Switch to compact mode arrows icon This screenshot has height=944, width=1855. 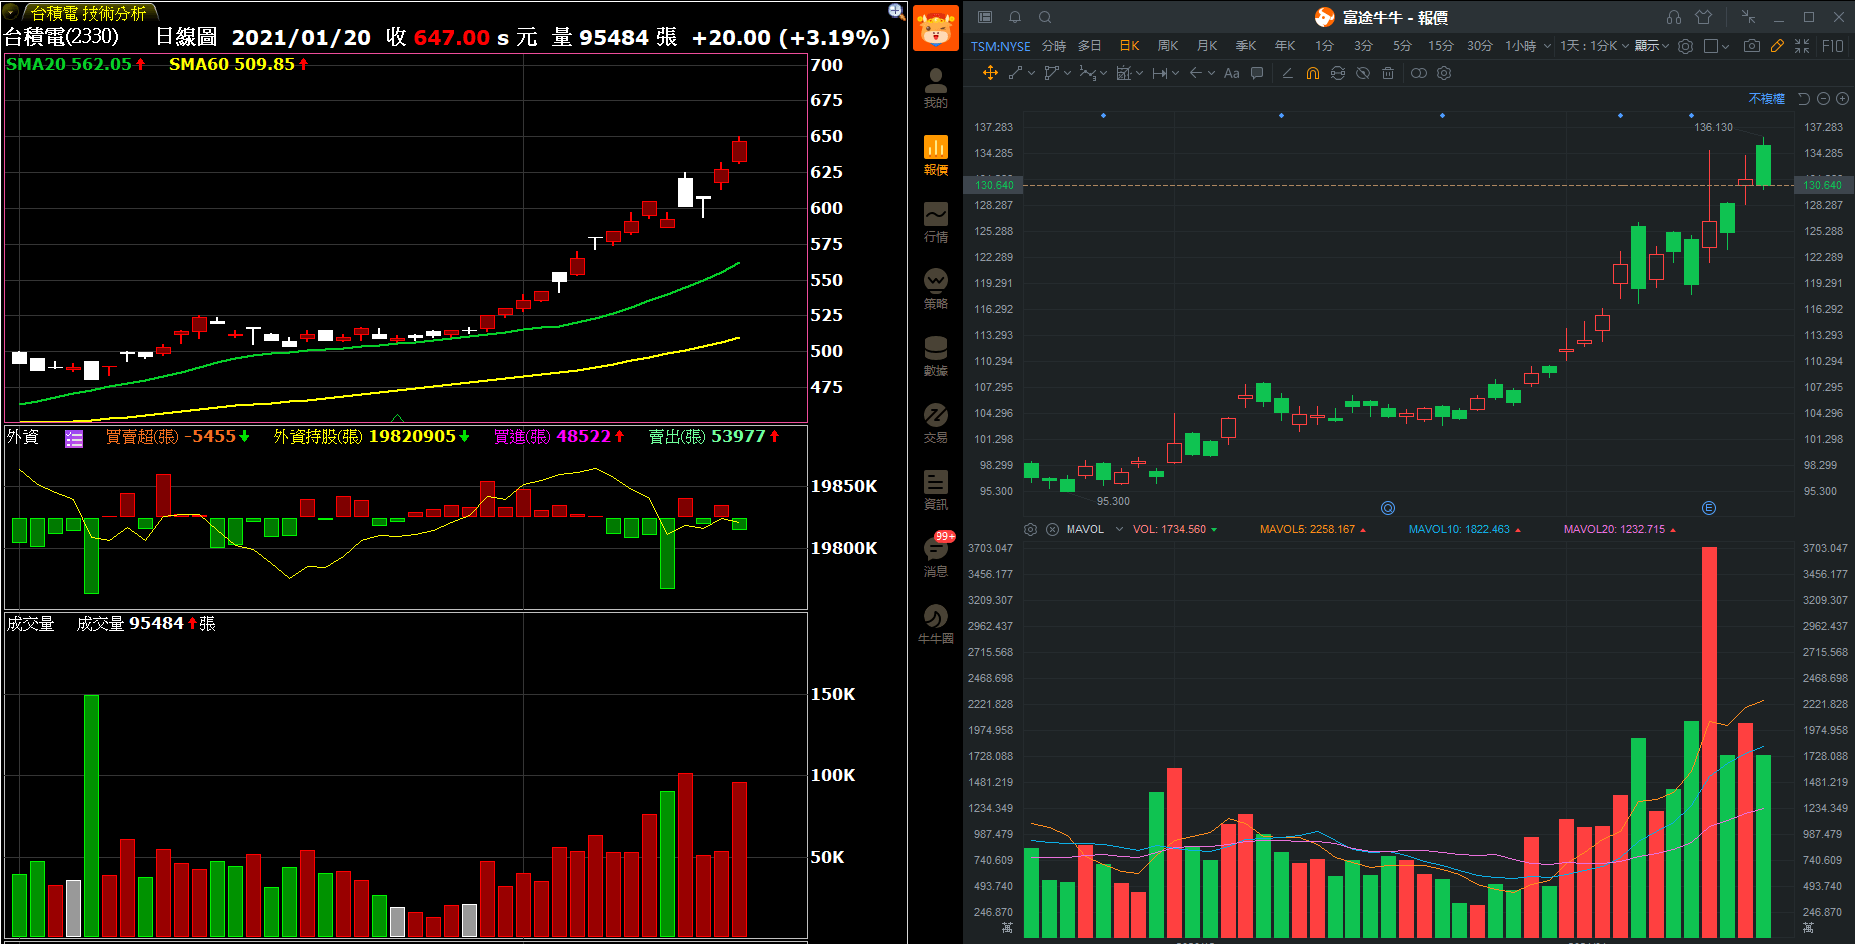click(1748, 17)
